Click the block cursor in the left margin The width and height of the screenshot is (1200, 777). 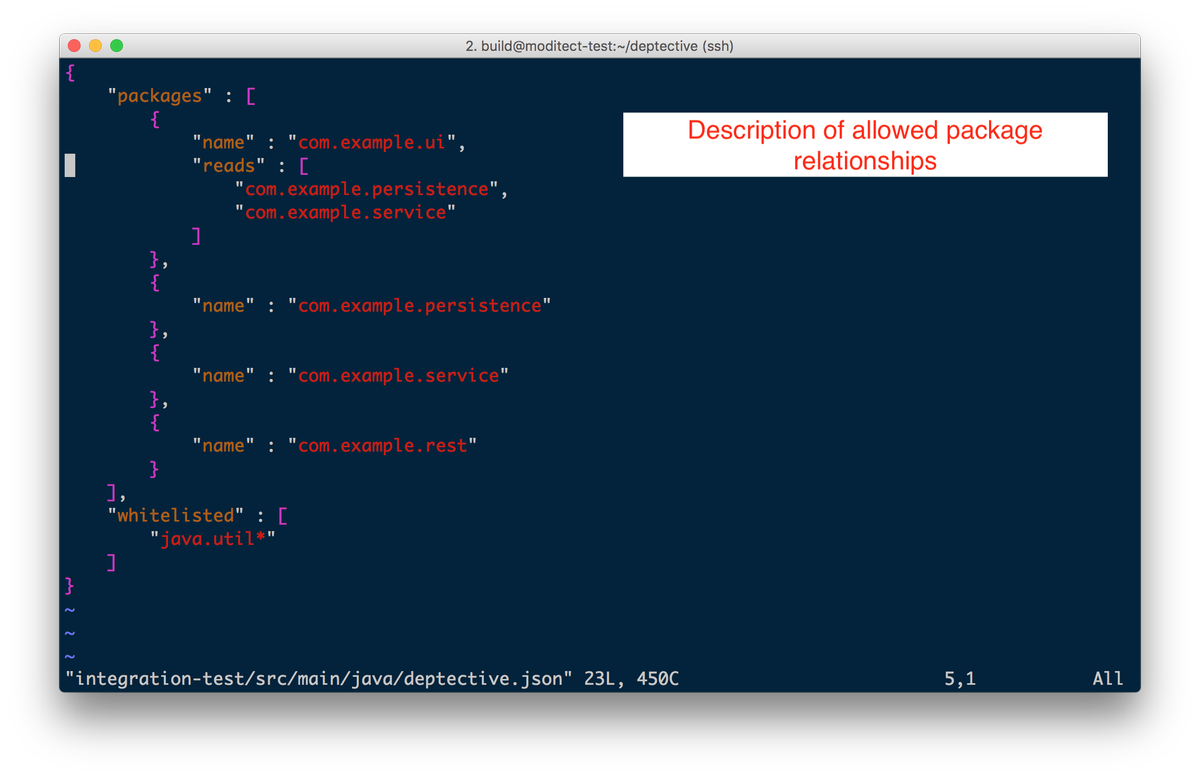click(x=69, y=165)
